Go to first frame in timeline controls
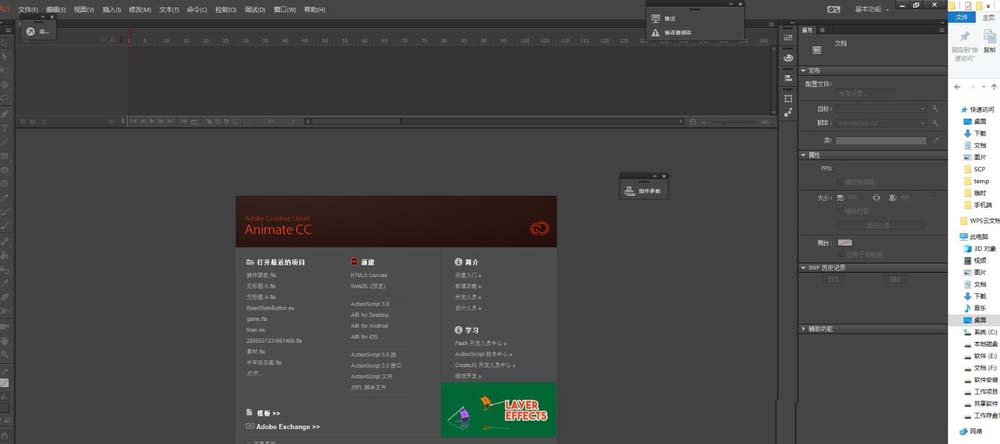 (134, 121)
